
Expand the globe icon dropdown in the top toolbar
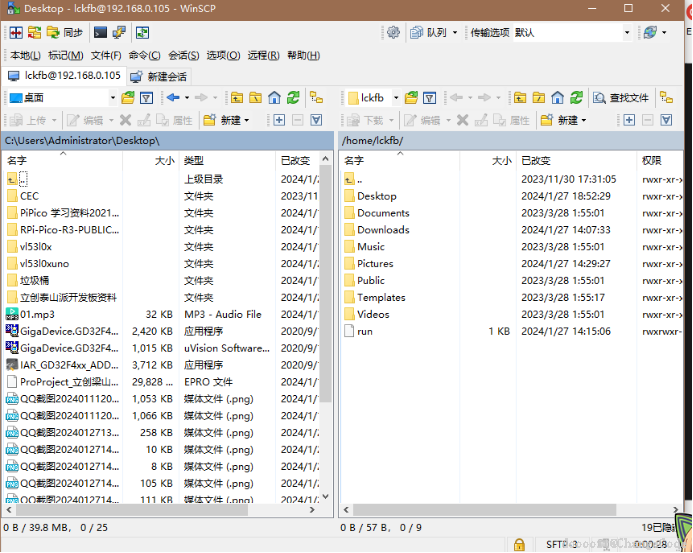click(x=664, y=33)
